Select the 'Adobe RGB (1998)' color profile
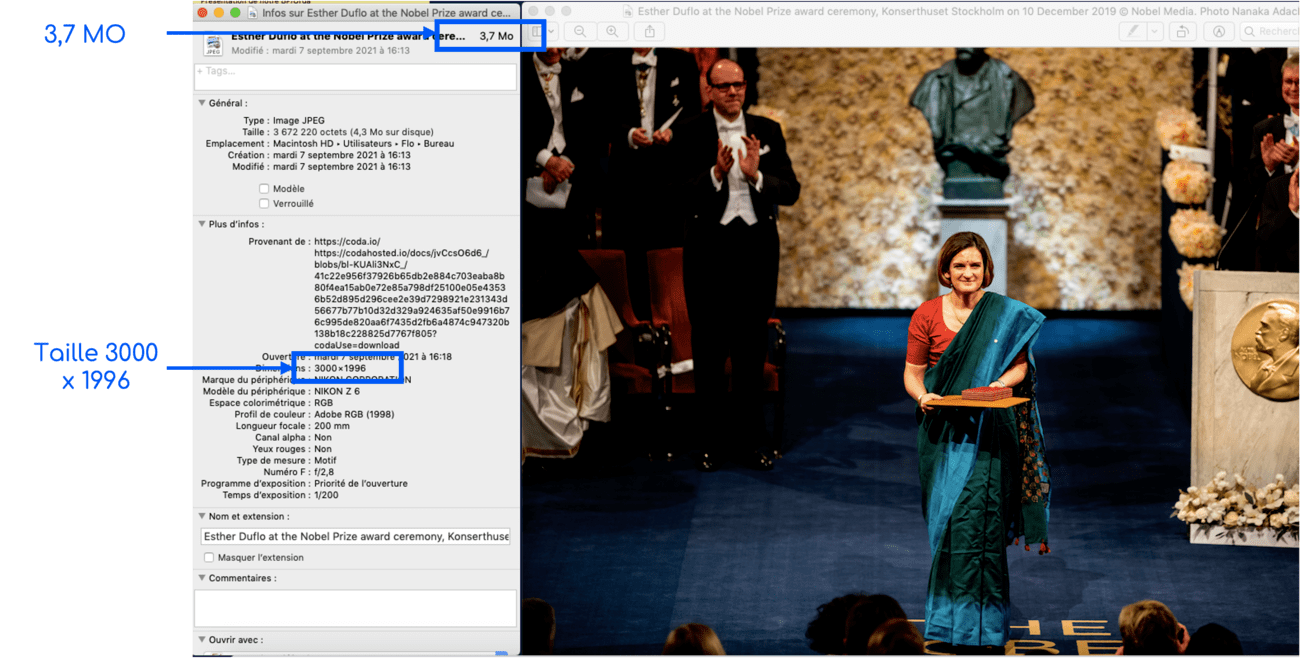The image size is (1300, 658). tap(354, 414)
